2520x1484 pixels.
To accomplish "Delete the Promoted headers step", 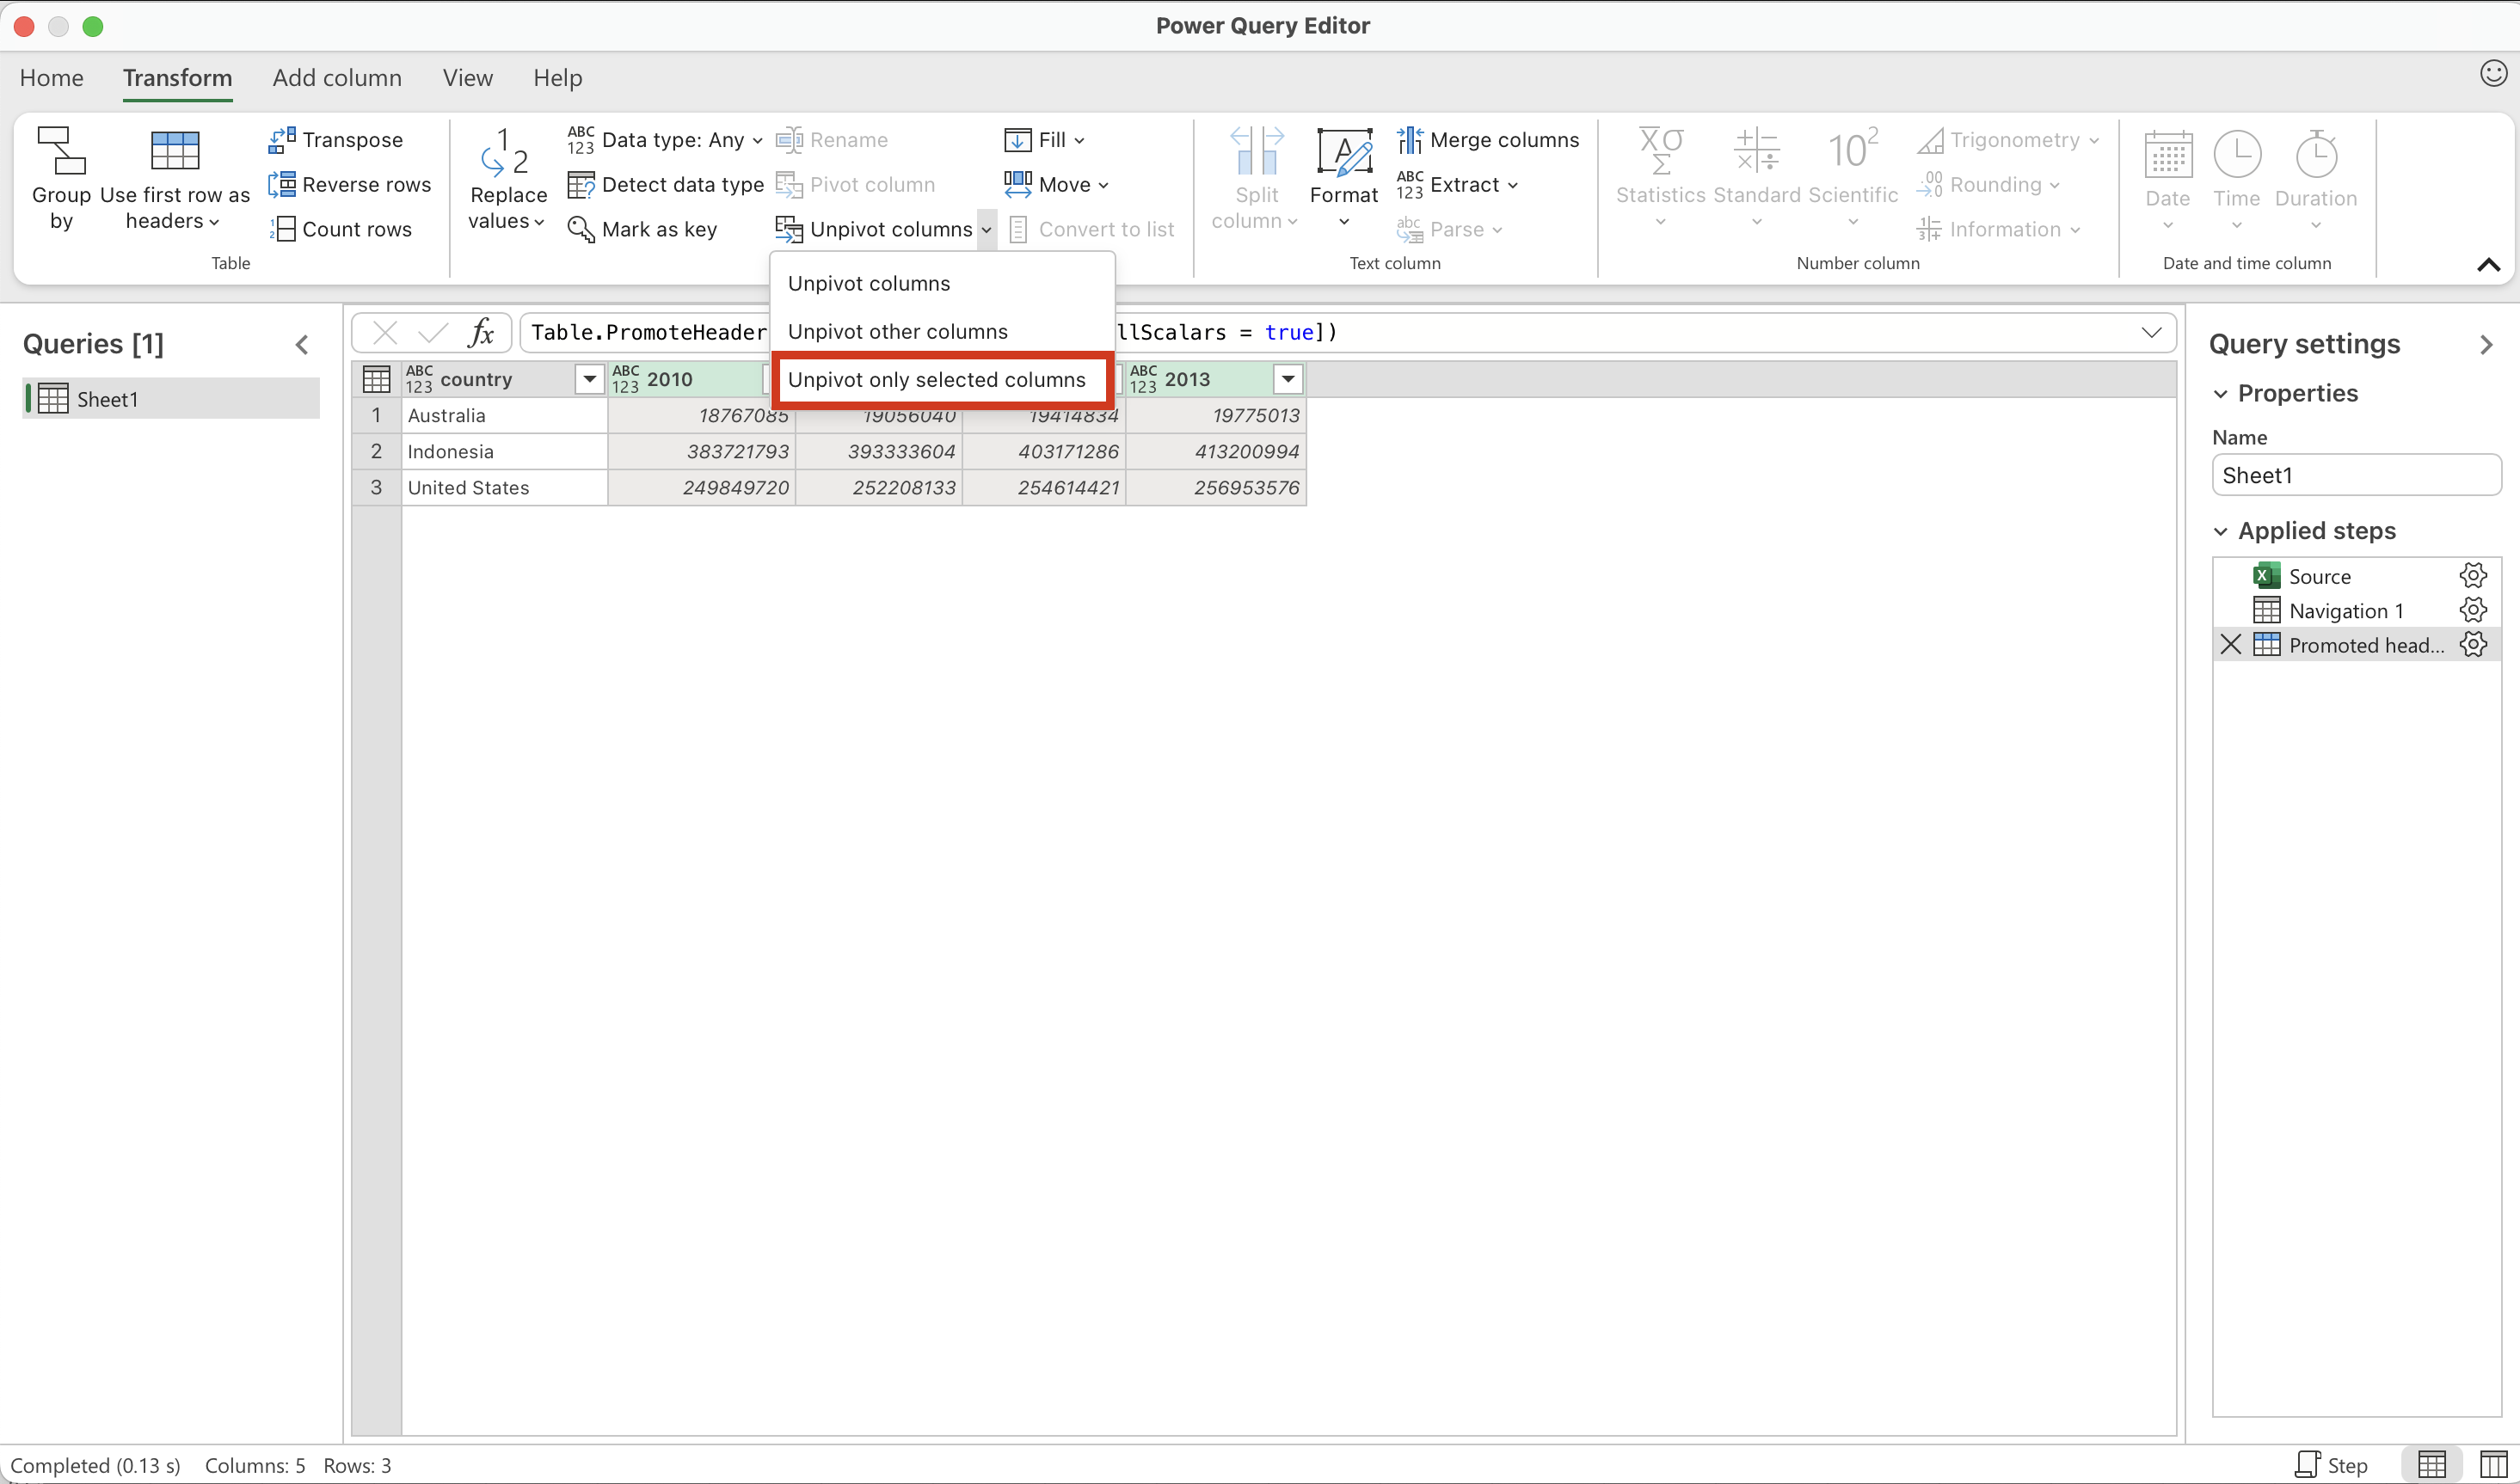I will coord(2230,645).
